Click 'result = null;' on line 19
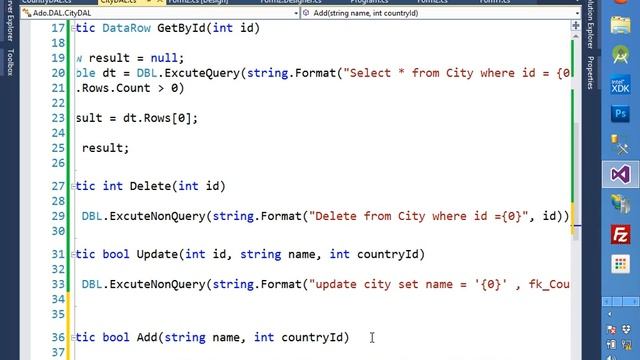 click(136, 58)
